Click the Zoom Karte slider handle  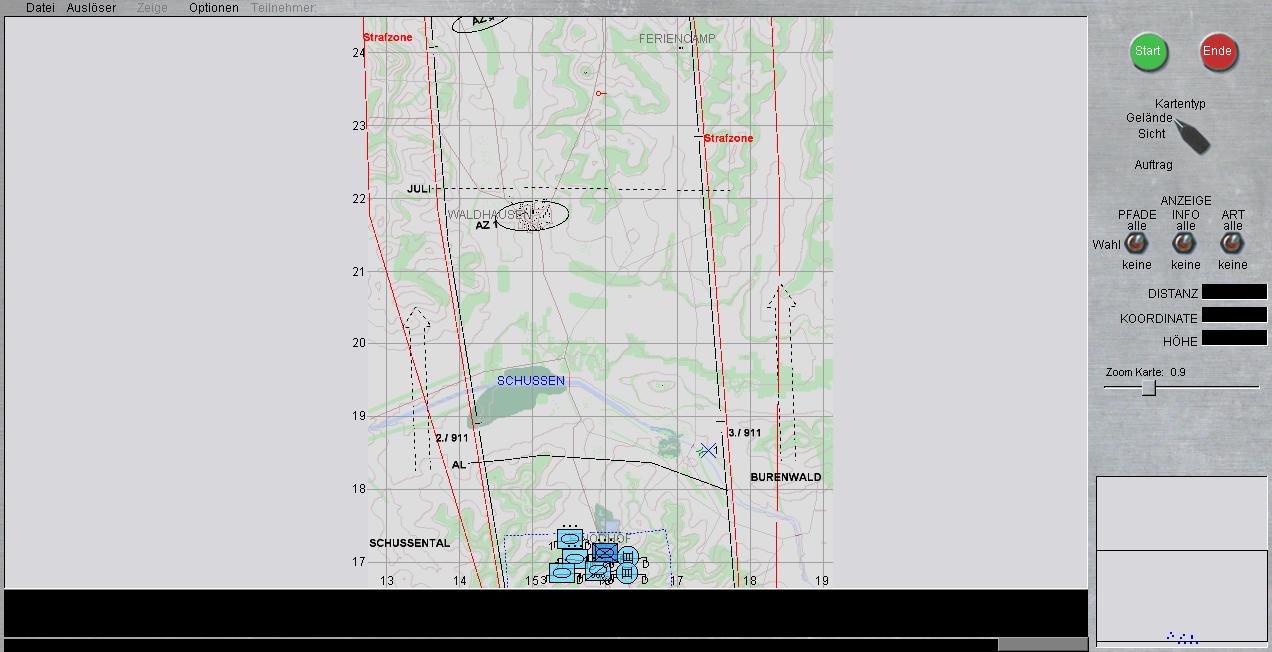(x=1149, y=387)
